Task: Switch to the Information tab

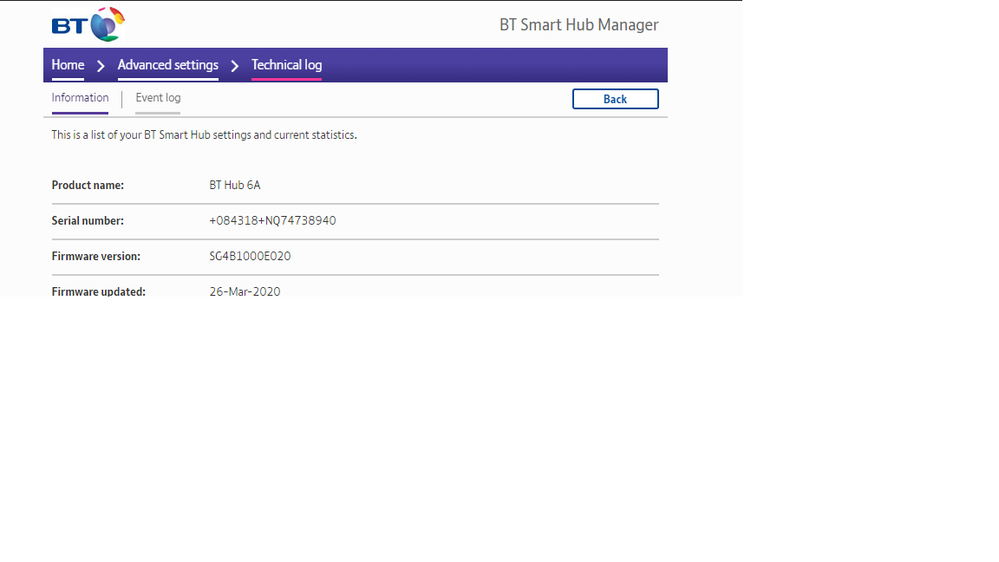Action: pos(80,98)
